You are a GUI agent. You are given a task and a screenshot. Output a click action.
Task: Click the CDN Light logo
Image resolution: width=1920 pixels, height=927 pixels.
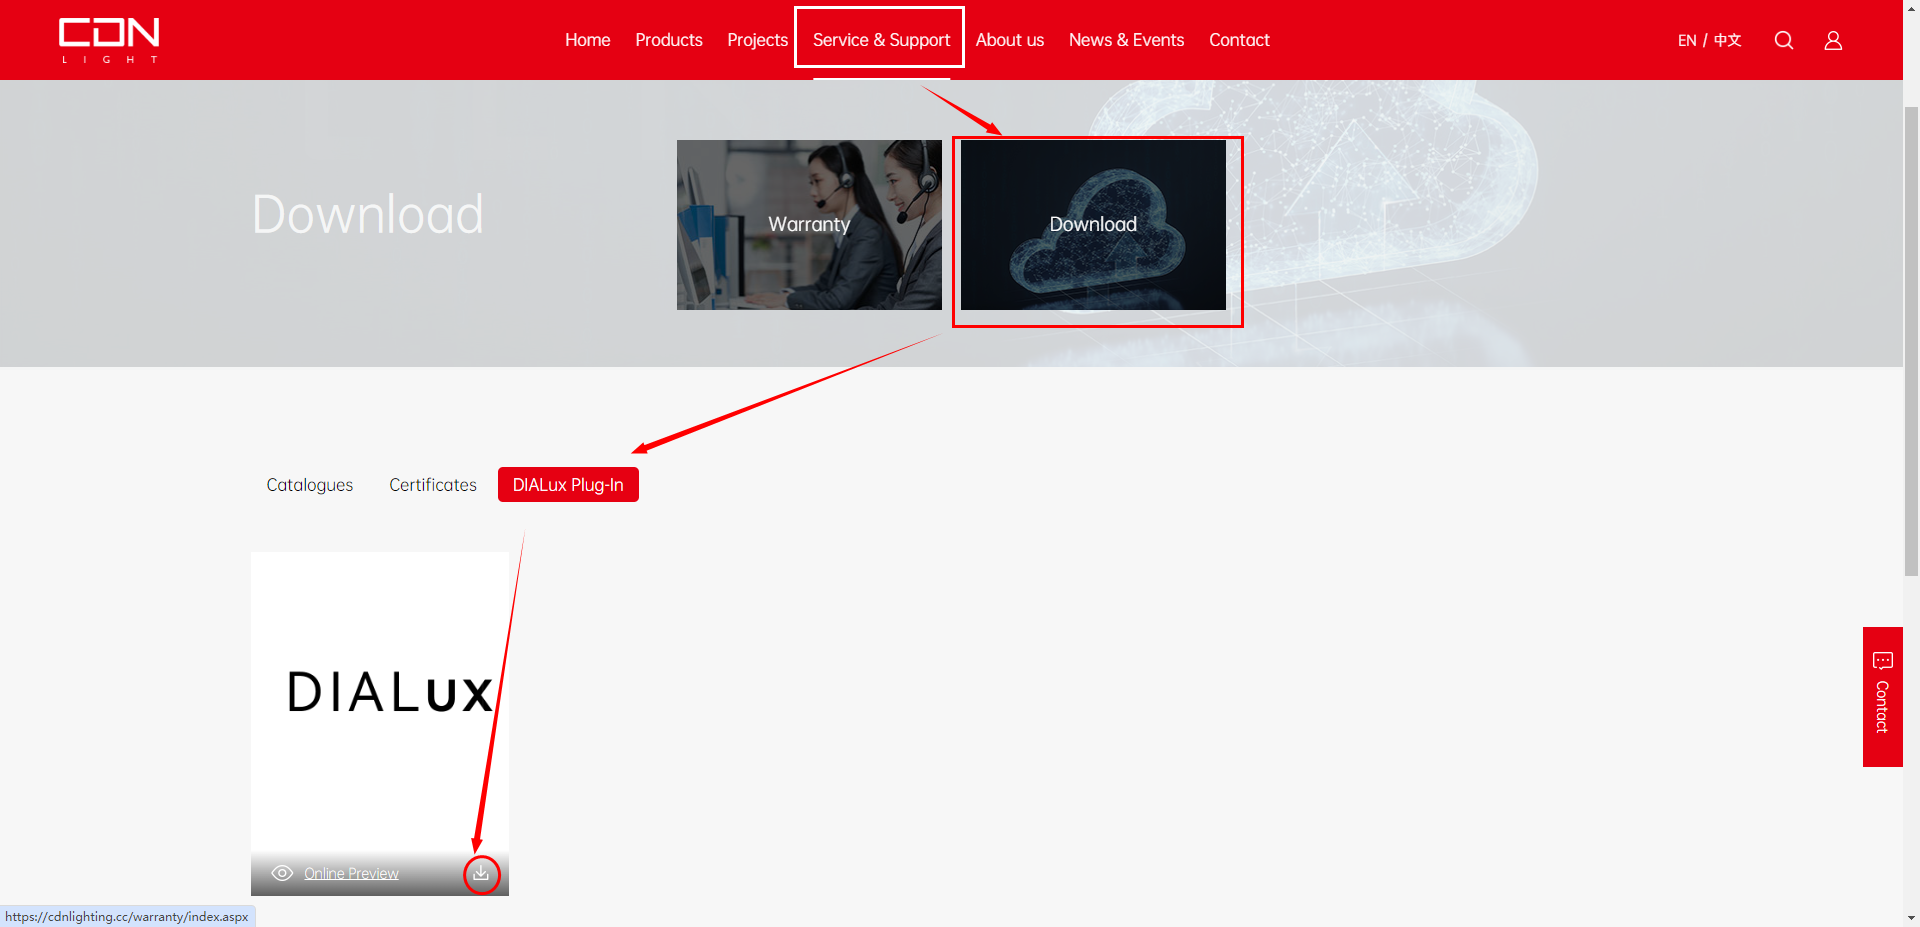pyautogui.click(x=109, y=40)
